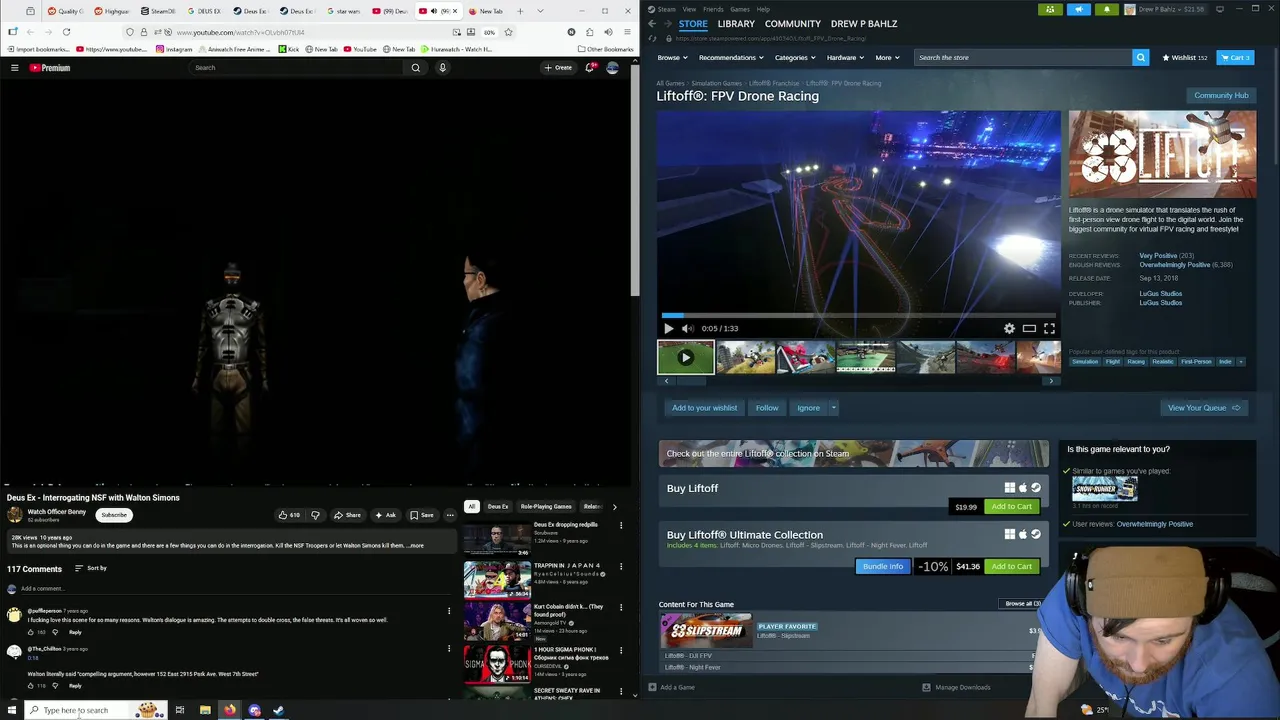Click into Search the store field
Screen dimensions: 1280x720
click(x=1023, y=57)
